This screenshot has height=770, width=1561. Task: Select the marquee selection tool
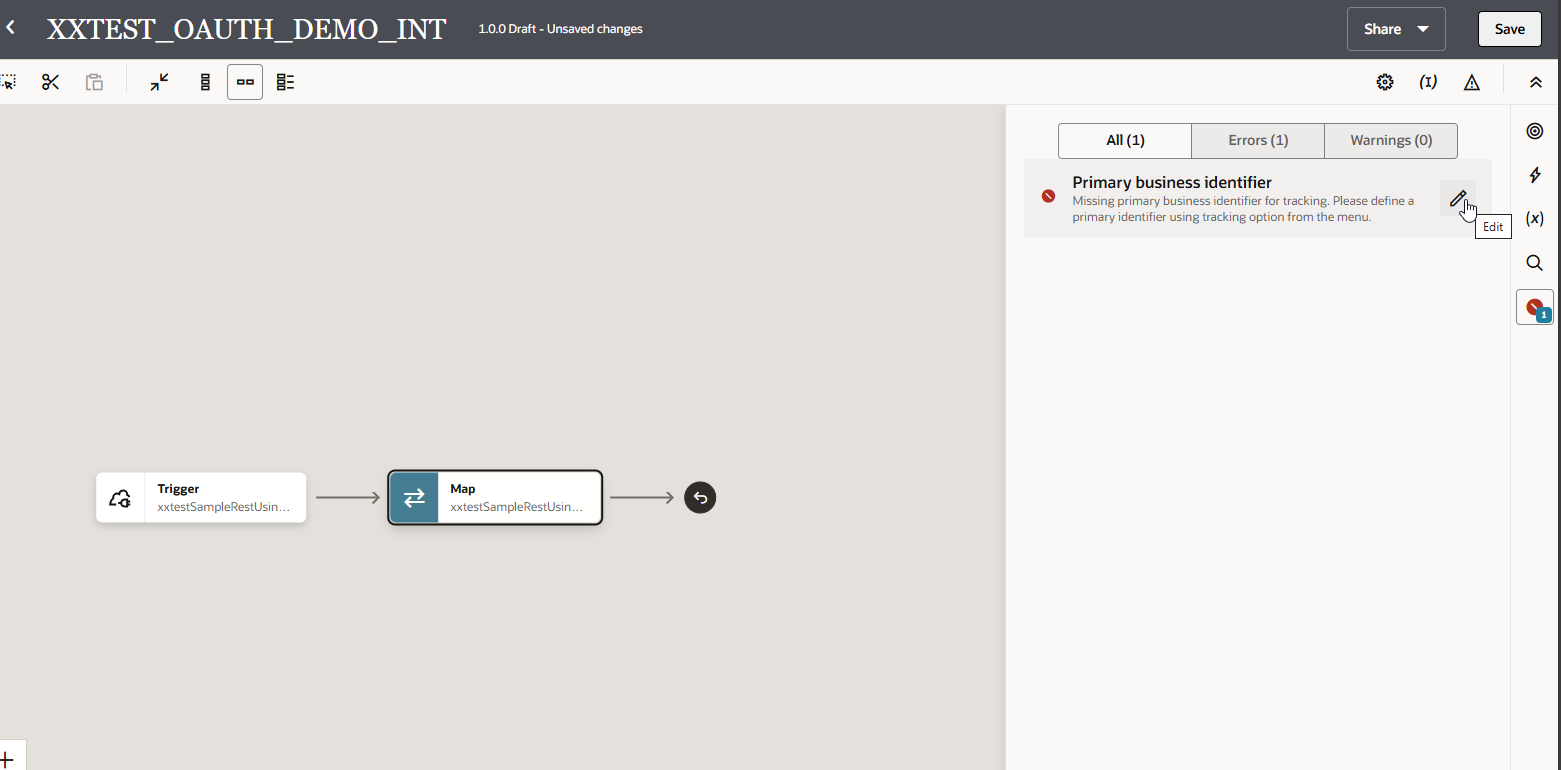[10, 82]
